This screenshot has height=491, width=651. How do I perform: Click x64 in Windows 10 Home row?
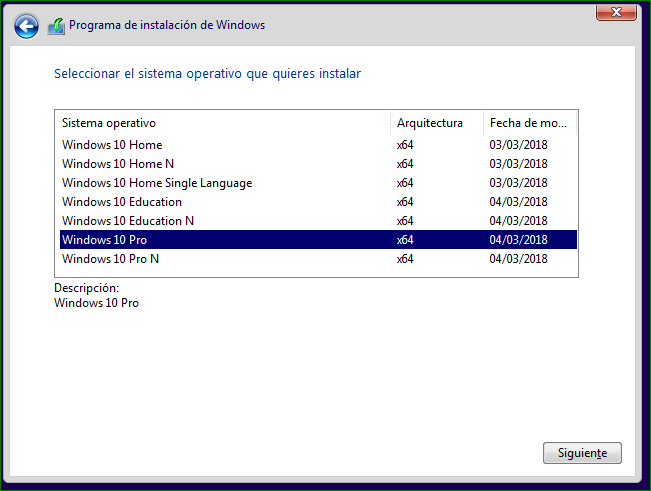point(405,145)
